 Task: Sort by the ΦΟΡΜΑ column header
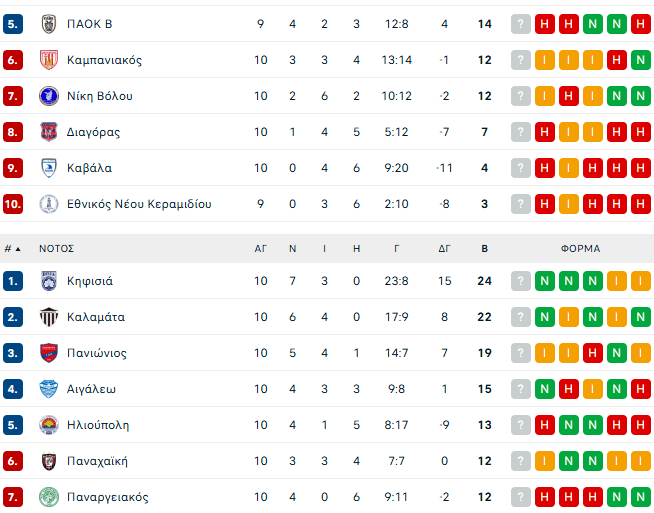pyautogui.click(x=580, y=249)
